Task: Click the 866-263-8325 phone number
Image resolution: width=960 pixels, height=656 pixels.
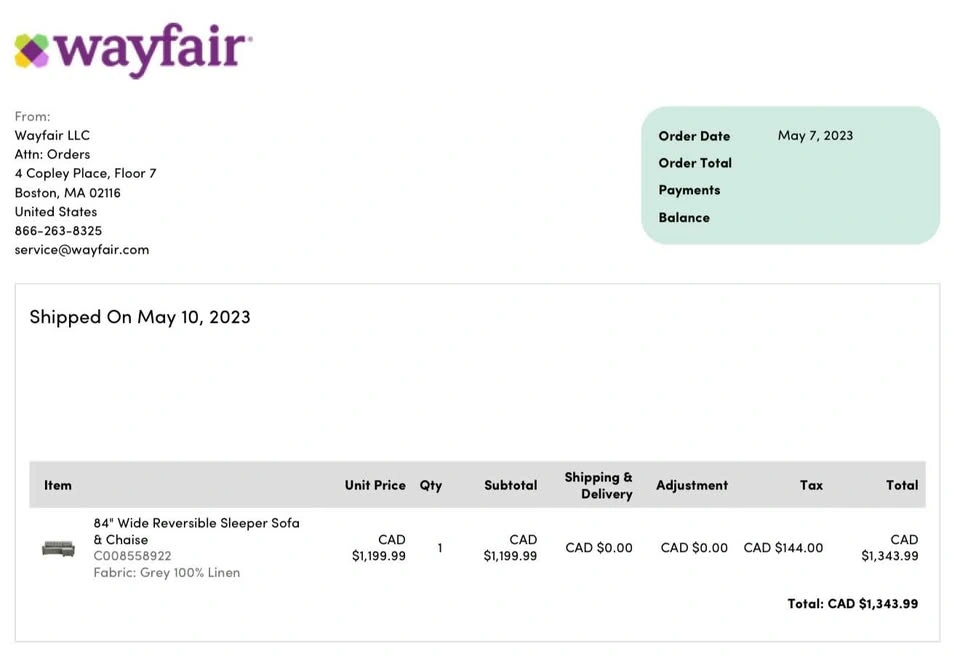Action: point(58,231)
